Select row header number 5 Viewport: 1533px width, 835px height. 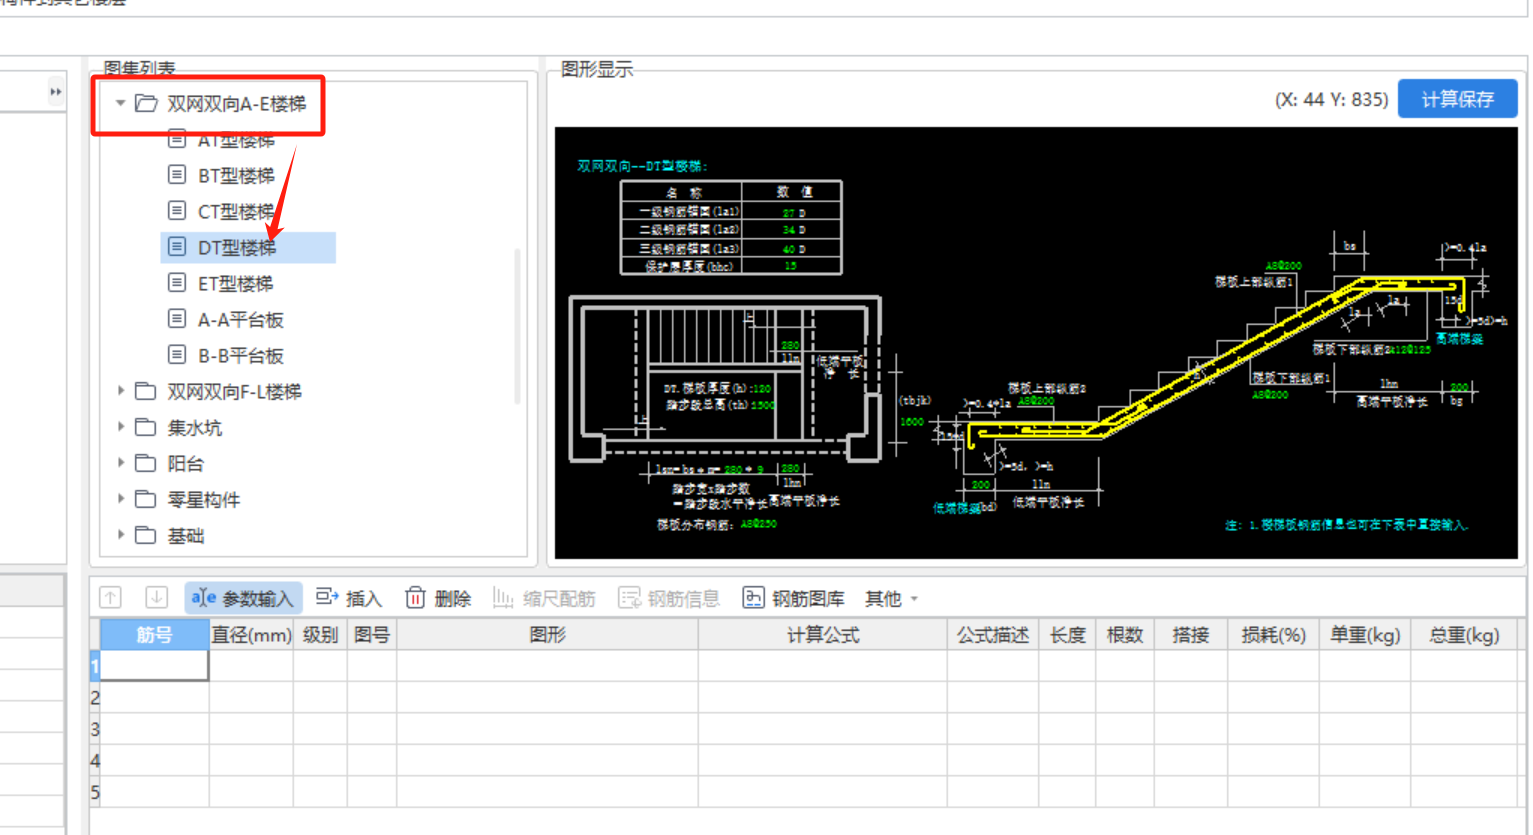(x=95, y=792)
